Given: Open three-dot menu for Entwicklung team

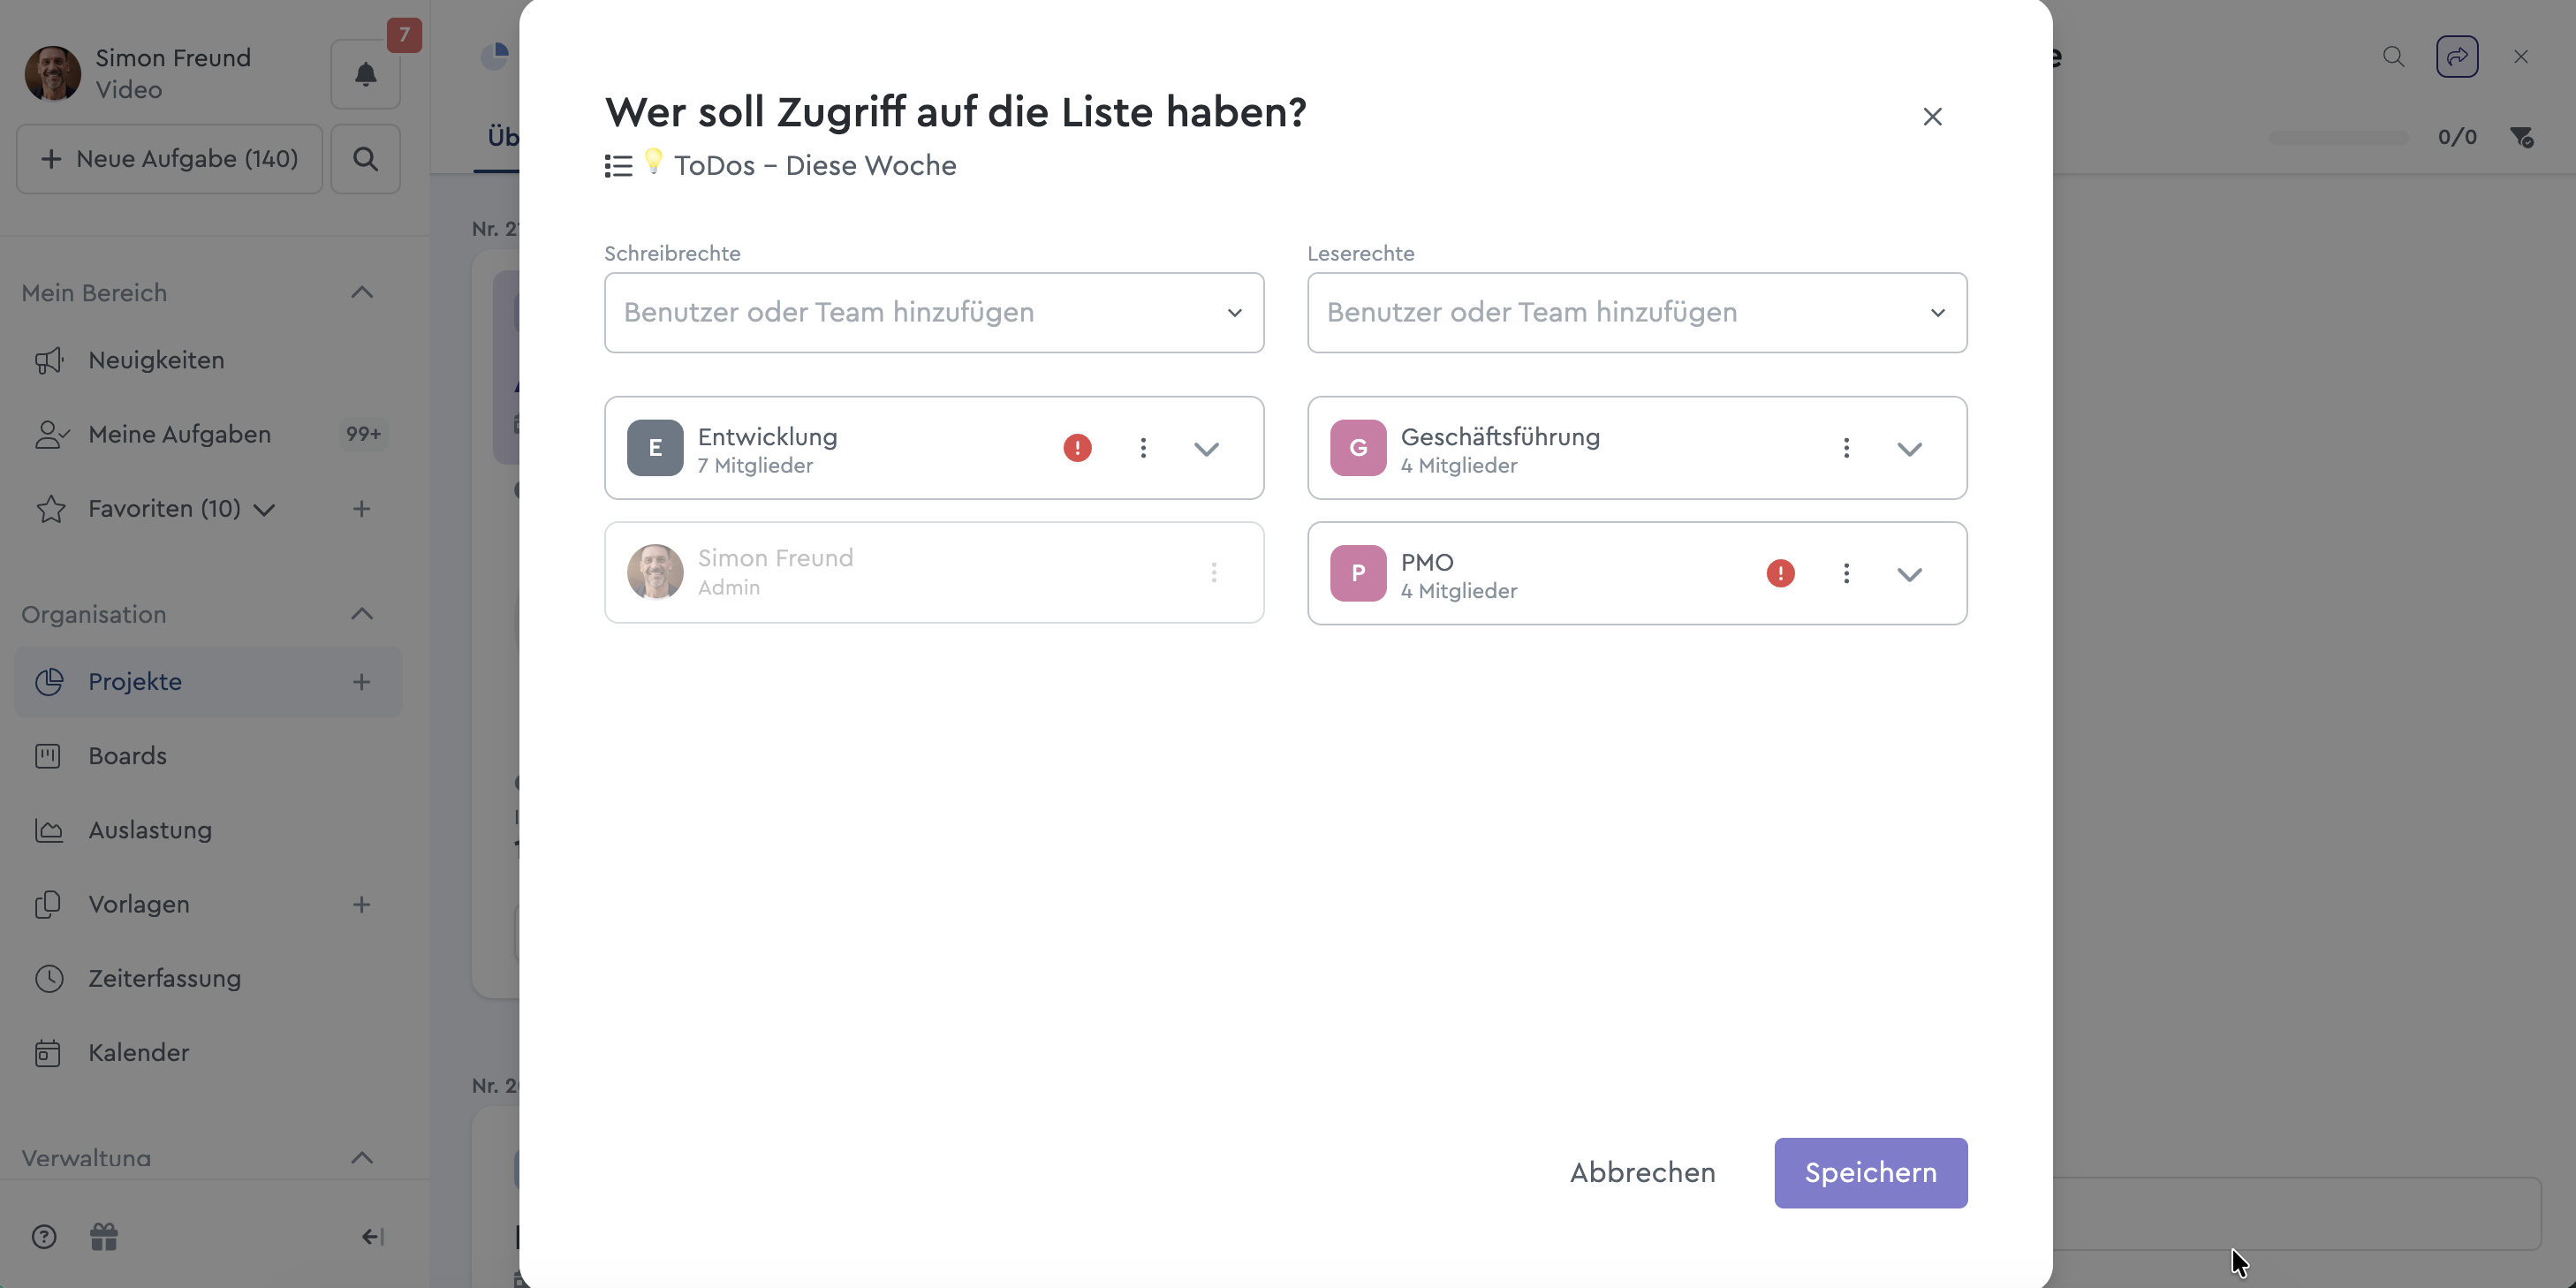Looking at the screenshot, I should 1143,448.
